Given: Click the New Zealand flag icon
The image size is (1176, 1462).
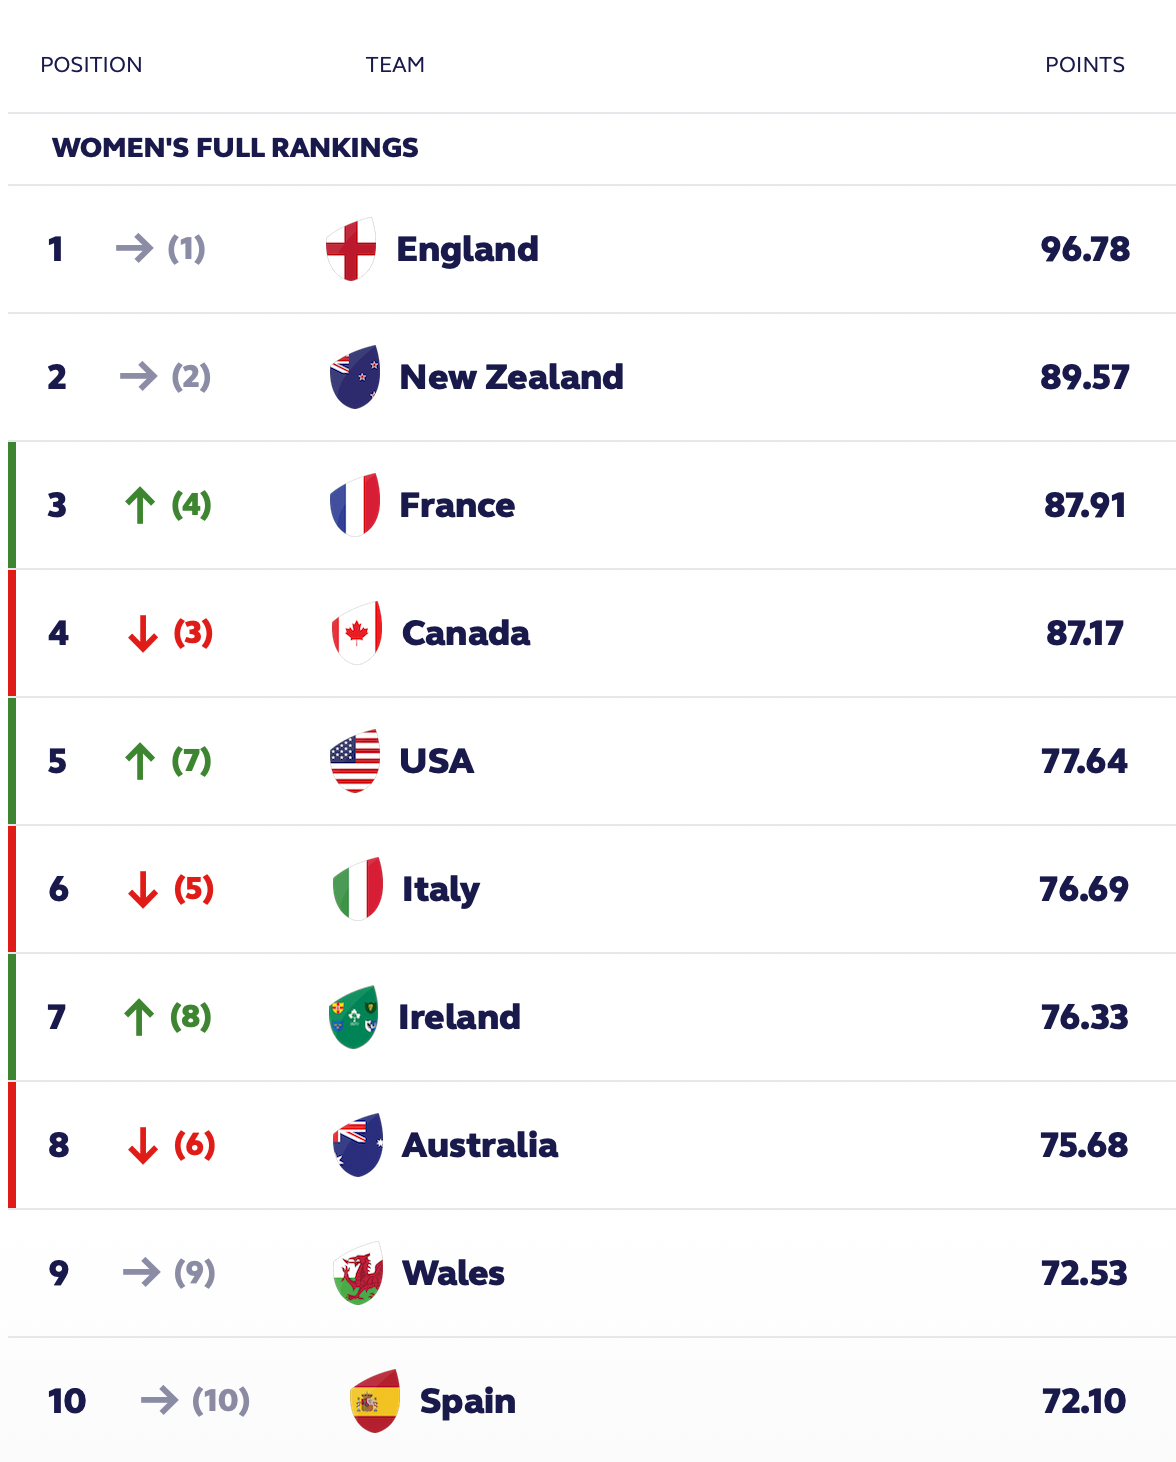Looking at the screenshot, I should click(355, 377).
